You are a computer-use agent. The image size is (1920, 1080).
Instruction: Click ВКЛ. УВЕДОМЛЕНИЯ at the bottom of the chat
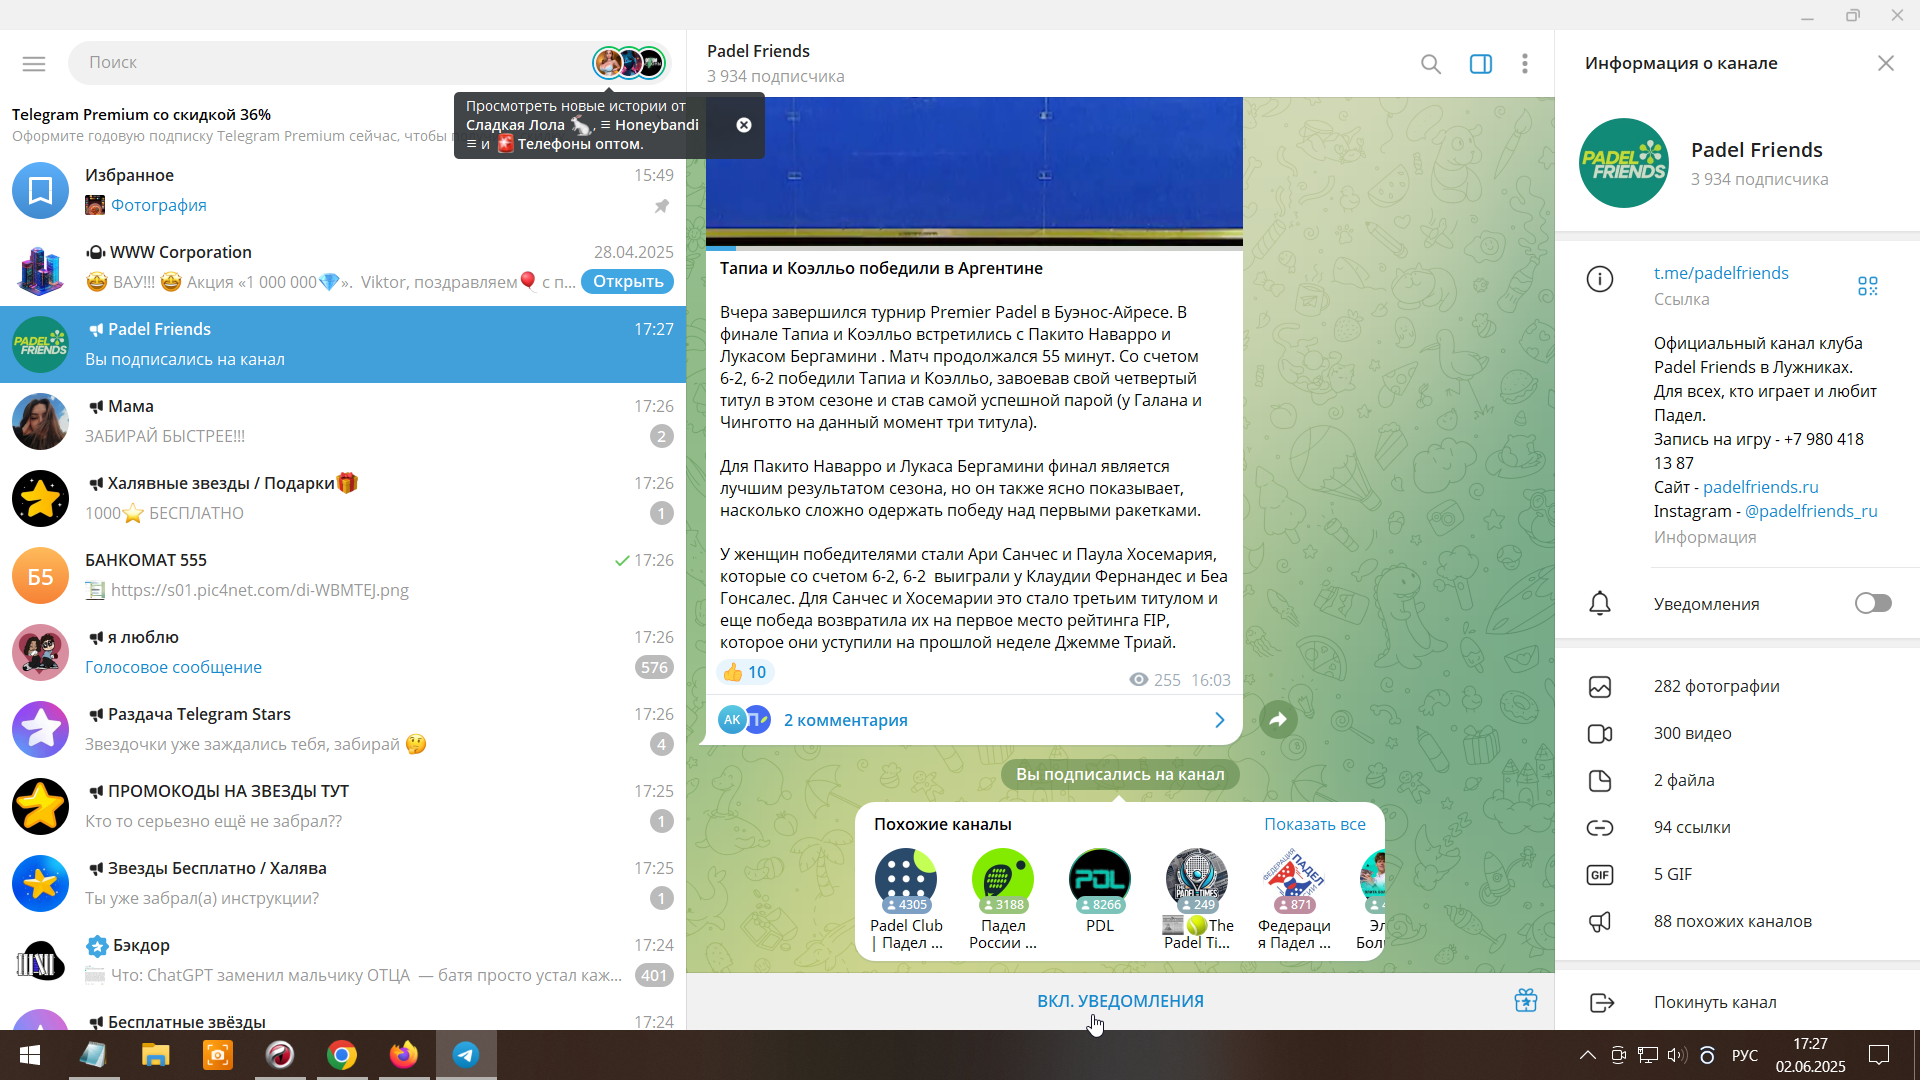(1120, 1001)
